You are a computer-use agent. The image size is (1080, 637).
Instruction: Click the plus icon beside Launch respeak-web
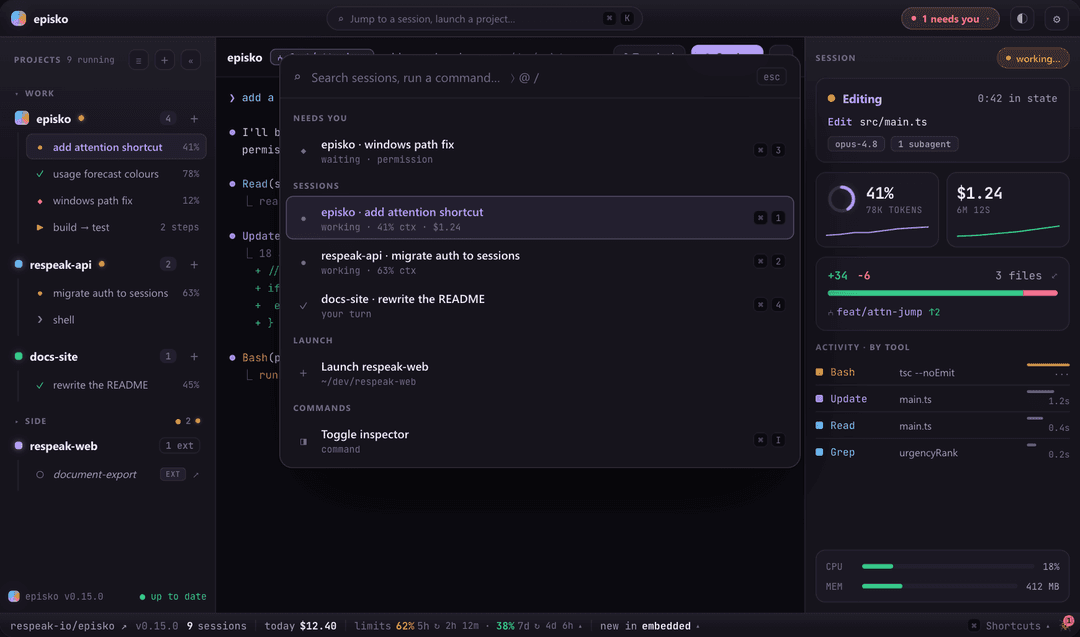[303, 373]
